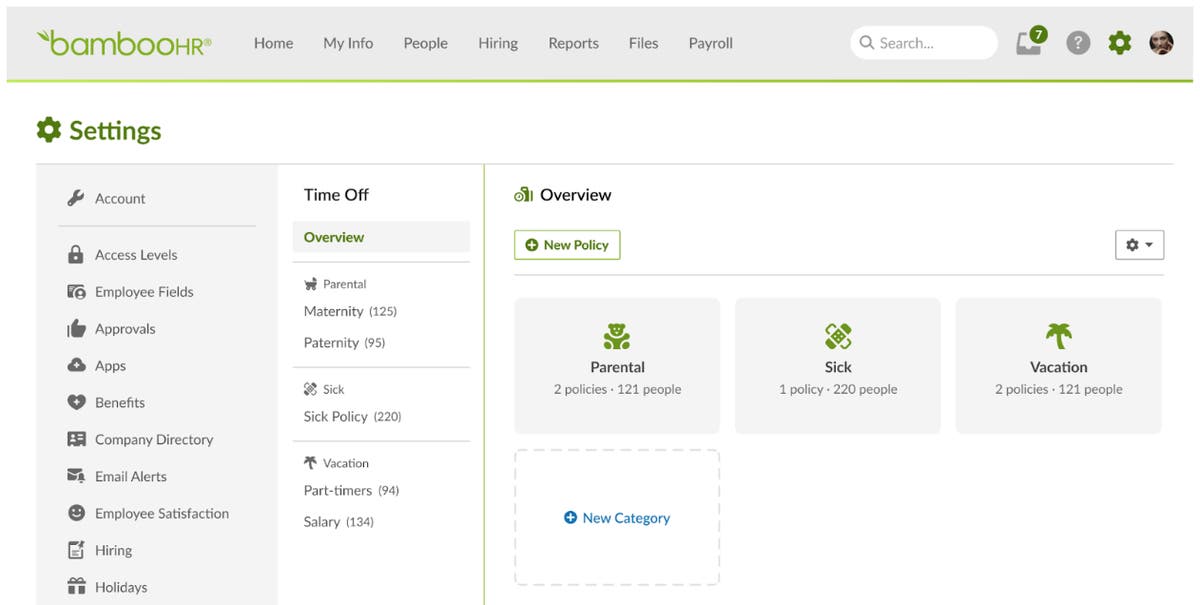
Task: Click the notifications inbox icon
Action: [x=1029, y=44]
